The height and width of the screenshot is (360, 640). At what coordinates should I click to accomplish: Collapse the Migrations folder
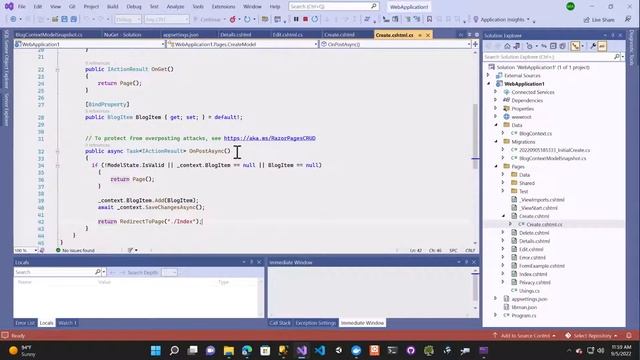[x=496, y=142]
